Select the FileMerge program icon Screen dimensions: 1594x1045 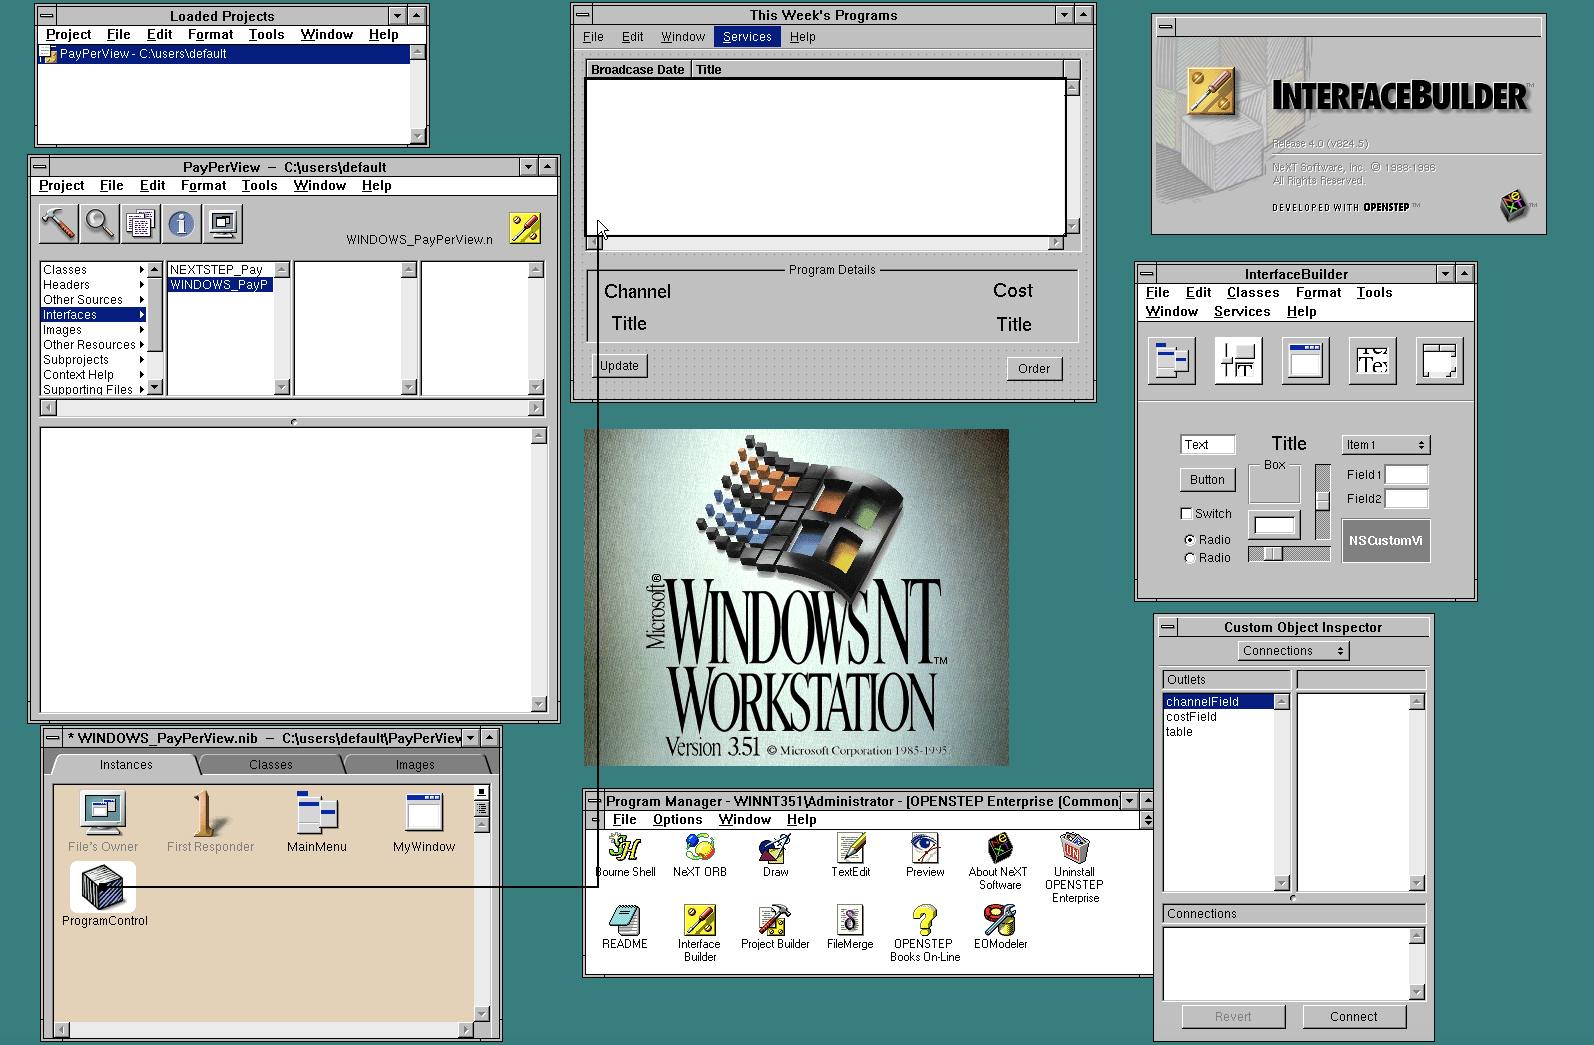[850, 920]
